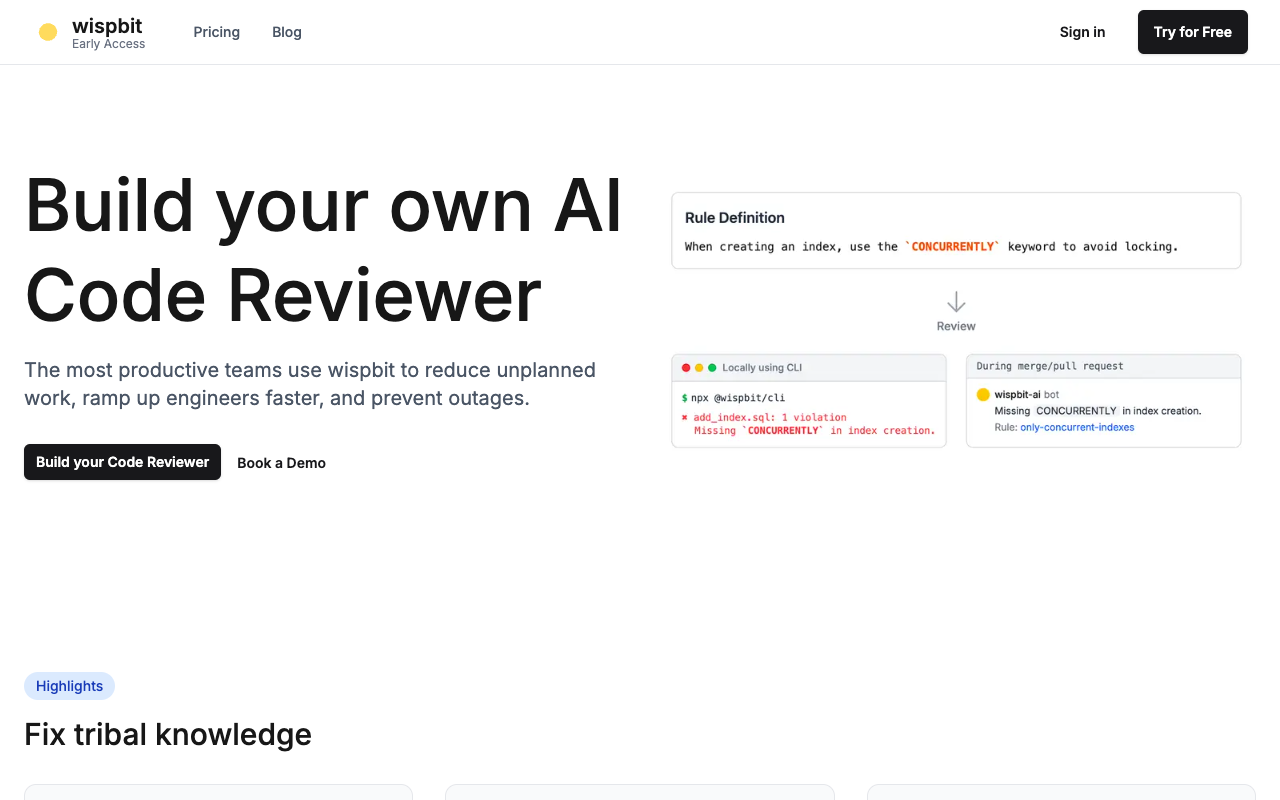Click the Rule Definition heading
The image size is (1280, 800).
pyautogui.click(x=734, y=218)
